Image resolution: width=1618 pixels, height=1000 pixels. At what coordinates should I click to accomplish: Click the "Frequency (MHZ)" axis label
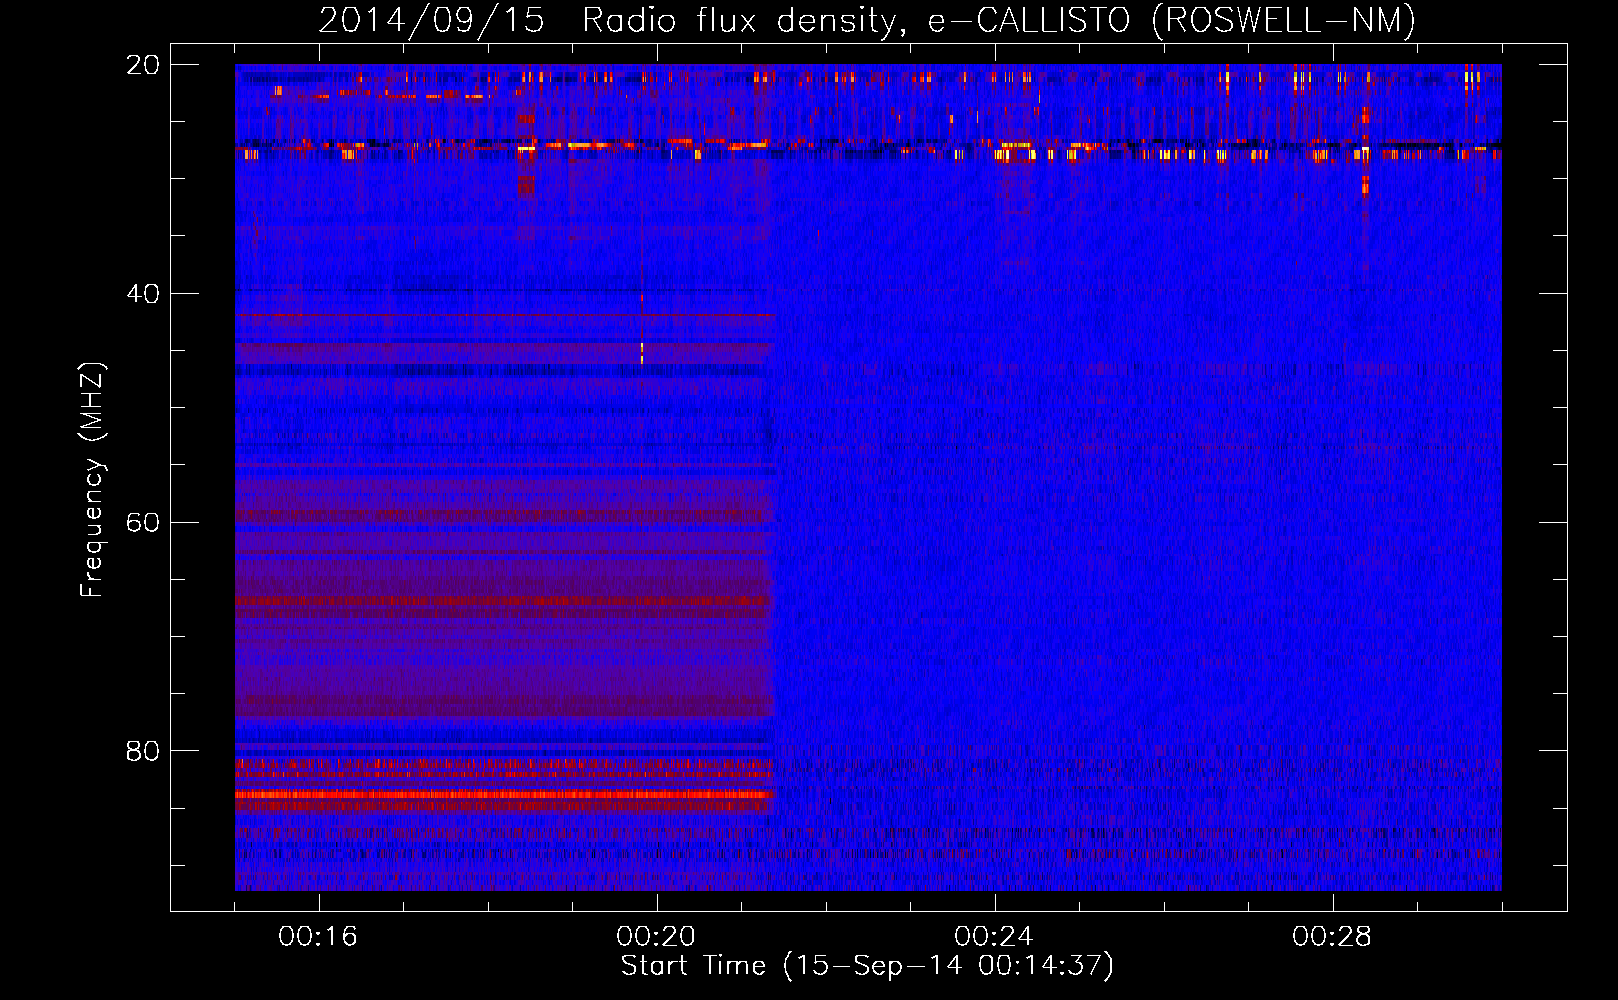[x=92, y=480]
